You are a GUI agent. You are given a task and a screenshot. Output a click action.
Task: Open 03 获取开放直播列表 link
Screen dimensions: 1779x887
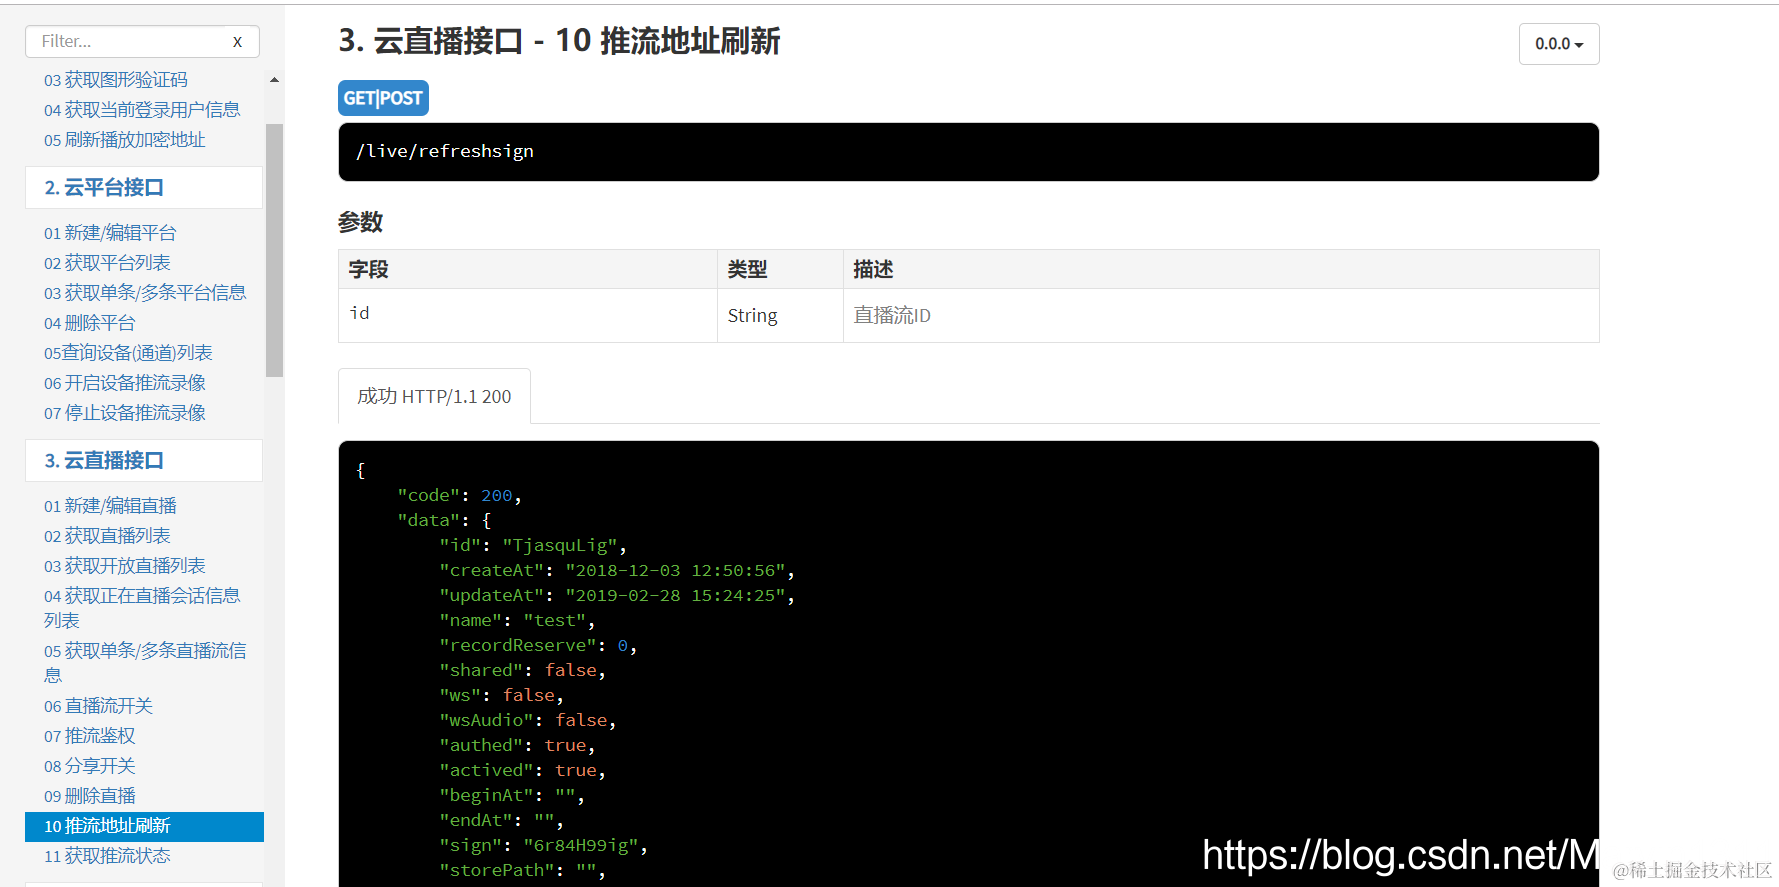(x=125, y=566)
